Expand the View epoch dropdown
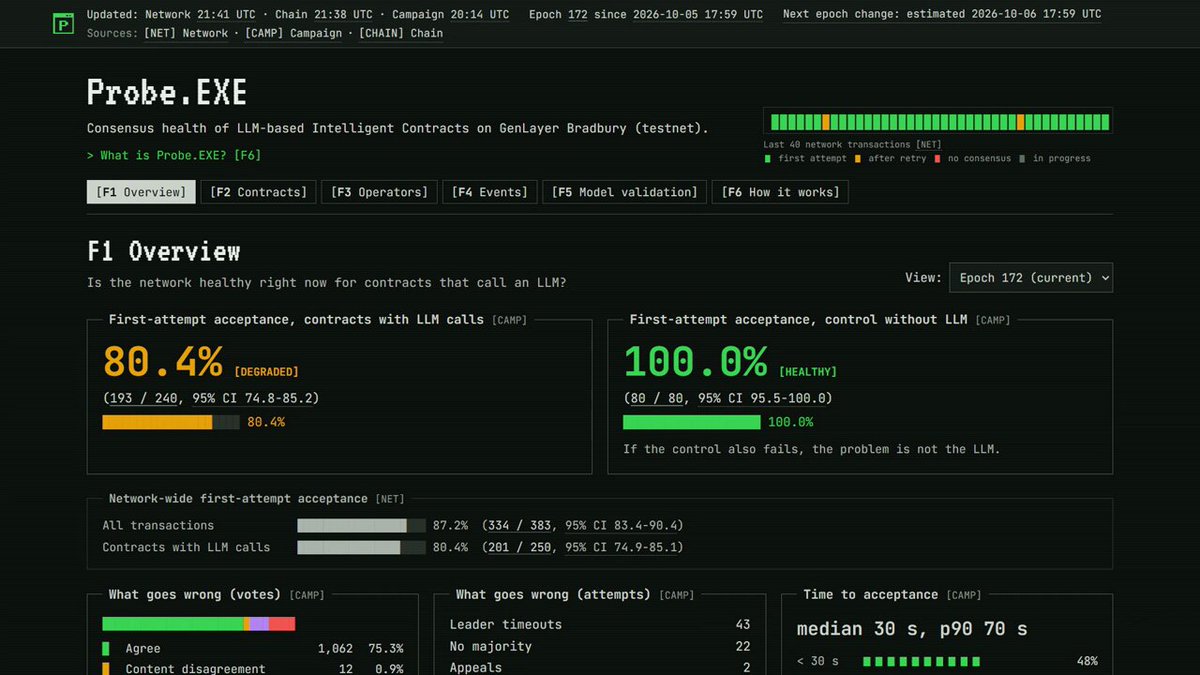This screenshot has width=1200, height=675. [1030, 278]
